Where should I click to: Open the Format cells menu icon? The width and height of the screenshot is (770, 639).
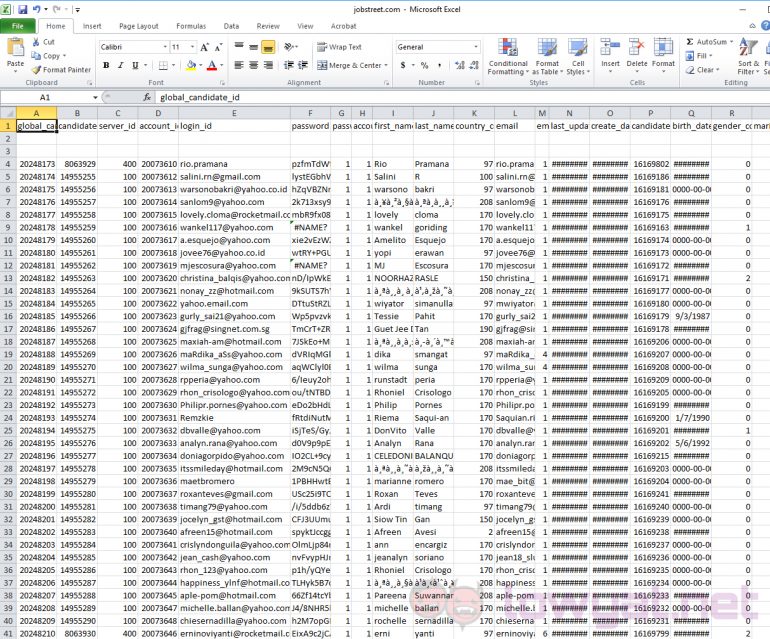(x=663, y=47)
